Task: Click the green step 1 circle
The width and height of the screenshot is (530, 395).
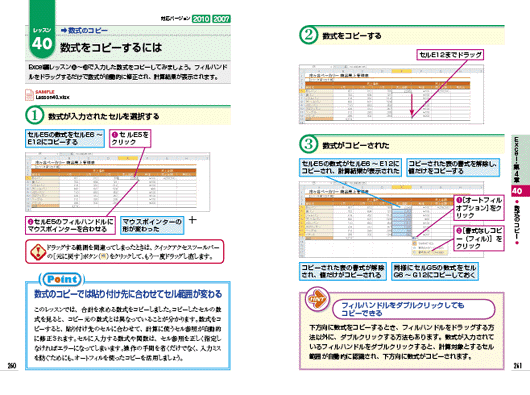Action: tap(34, 116)
